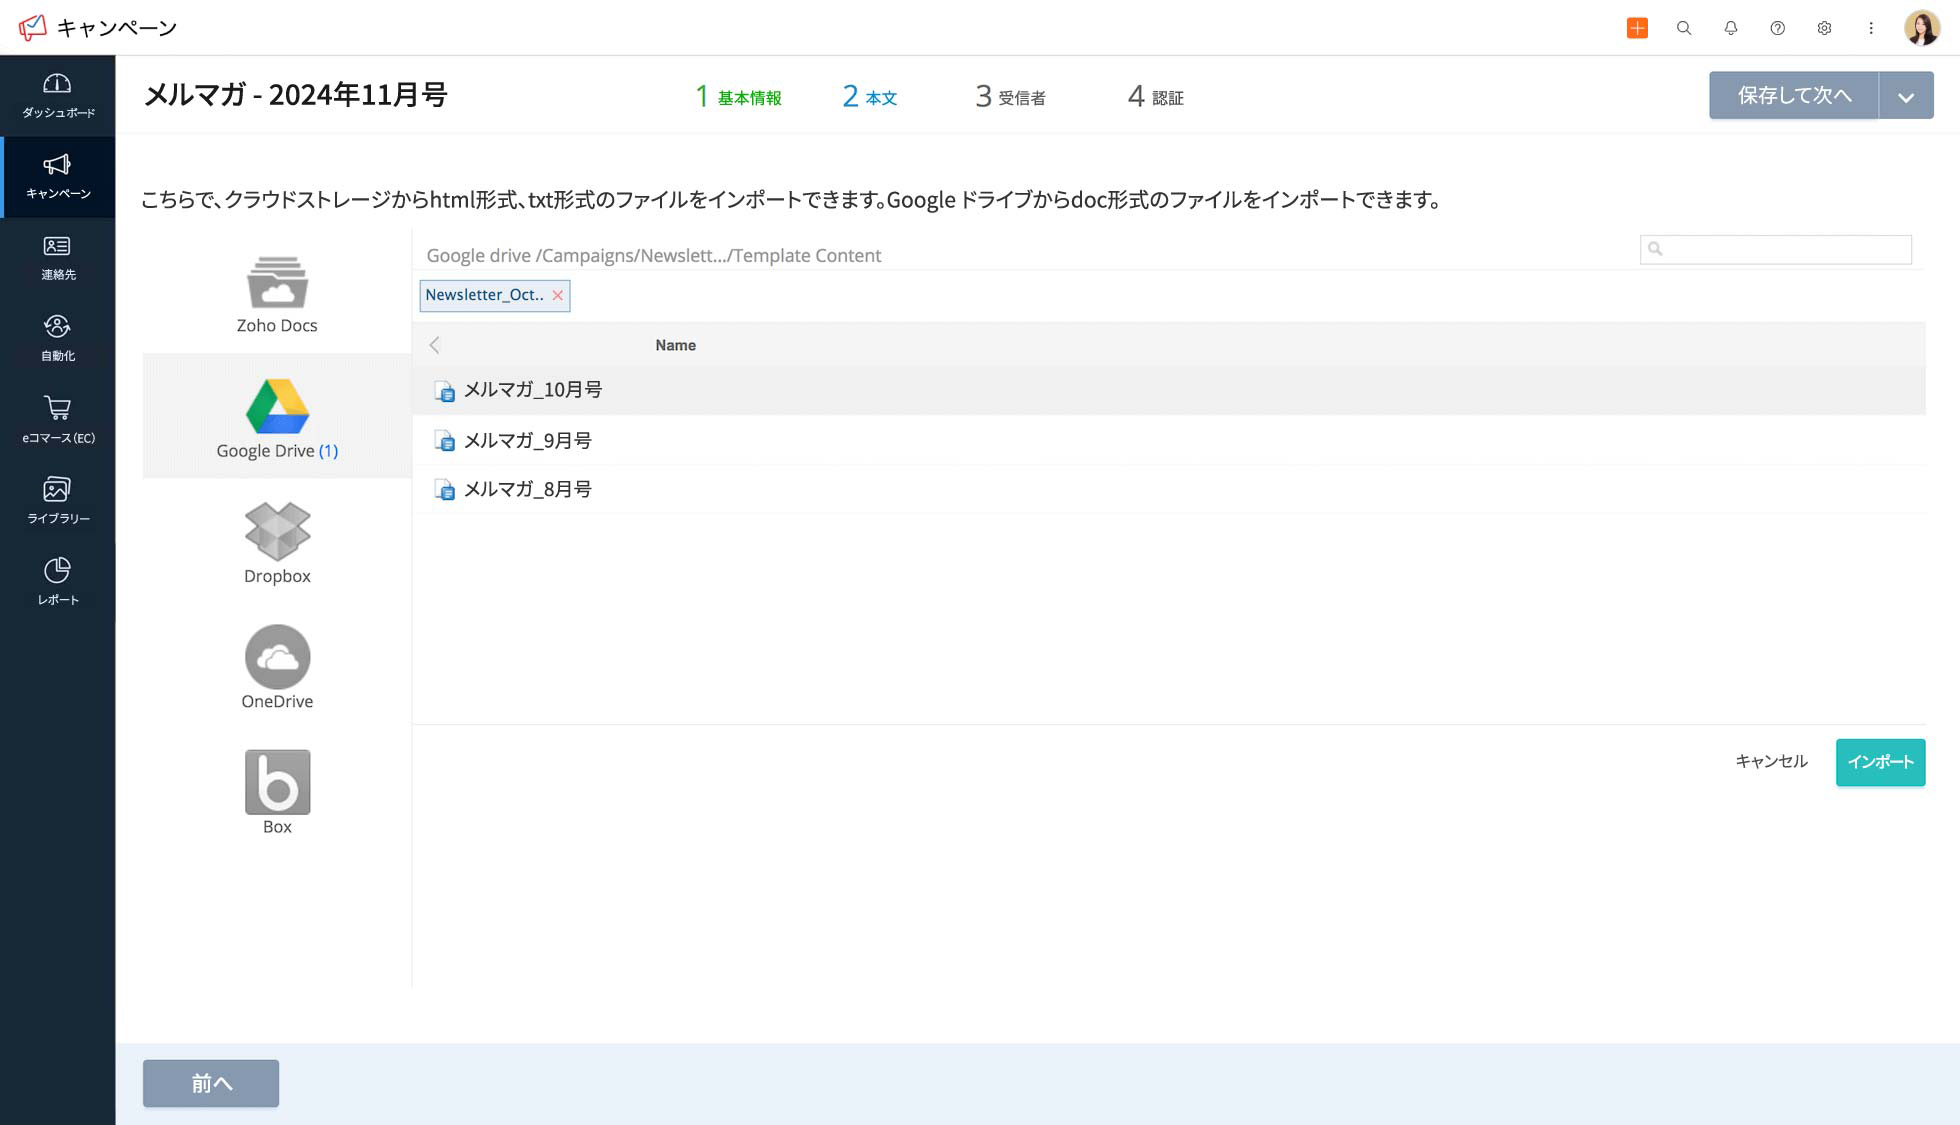Click the キャンセル link
This screenshot has width=1960, height=1125.
1771,762
